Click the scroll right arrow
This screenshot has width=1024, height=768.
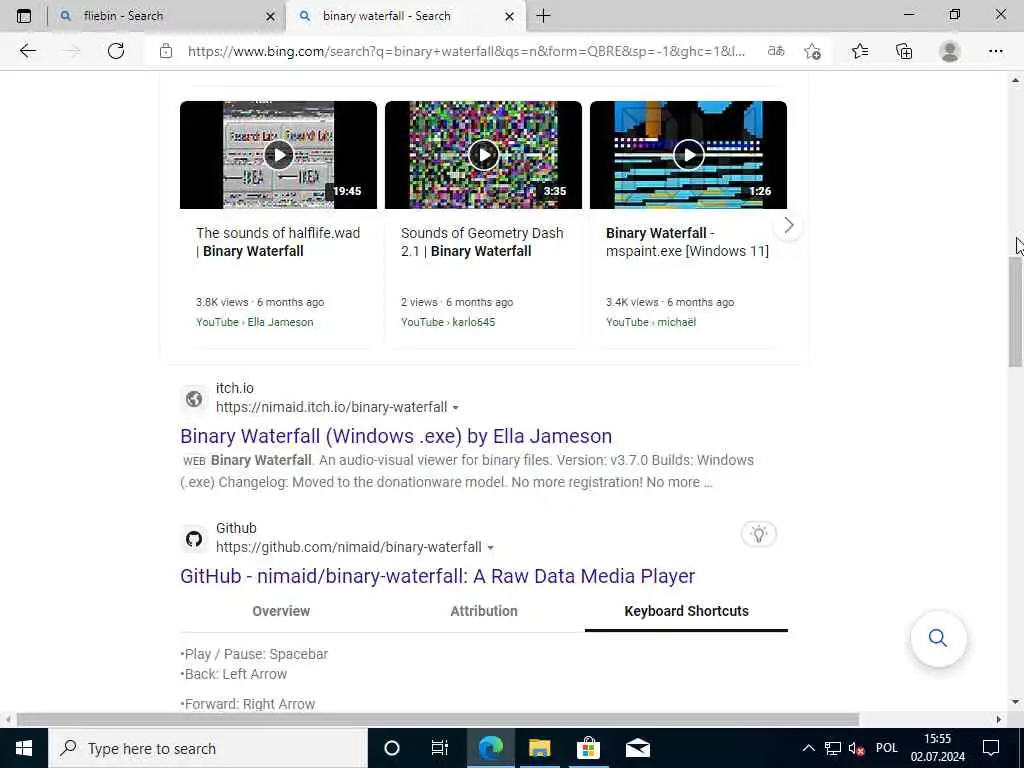[x=998, y=719]
